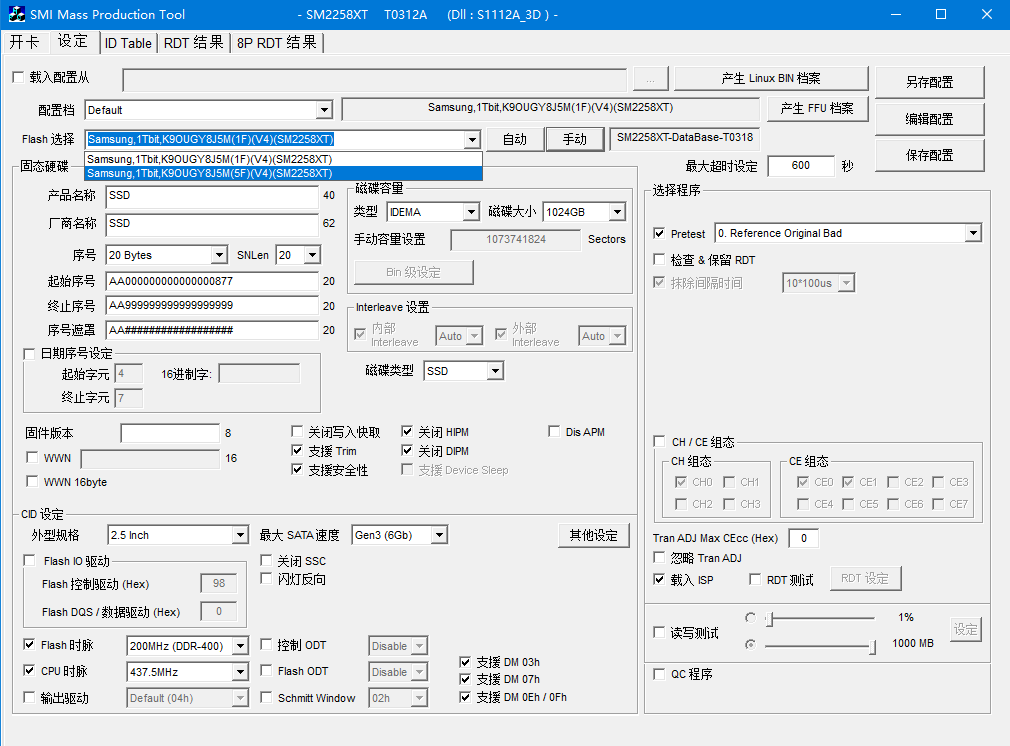Viewport: 1010px width, 746px height.
Task: Expand the 磁碟大小 1024GB dropdown
Action: [617, 212]
